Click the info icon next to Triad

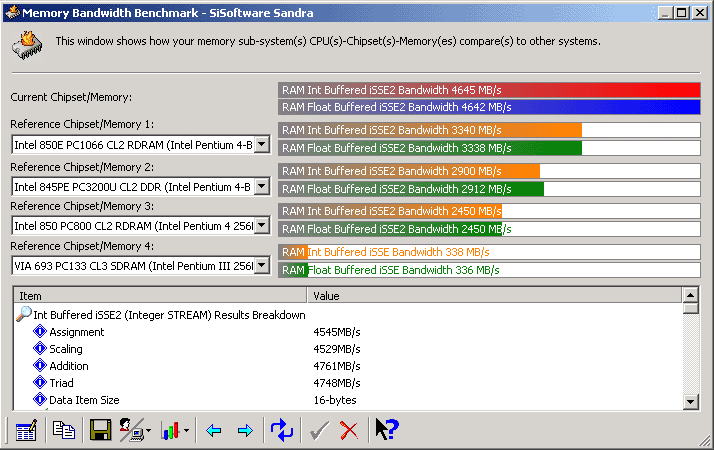click(40, 383)
